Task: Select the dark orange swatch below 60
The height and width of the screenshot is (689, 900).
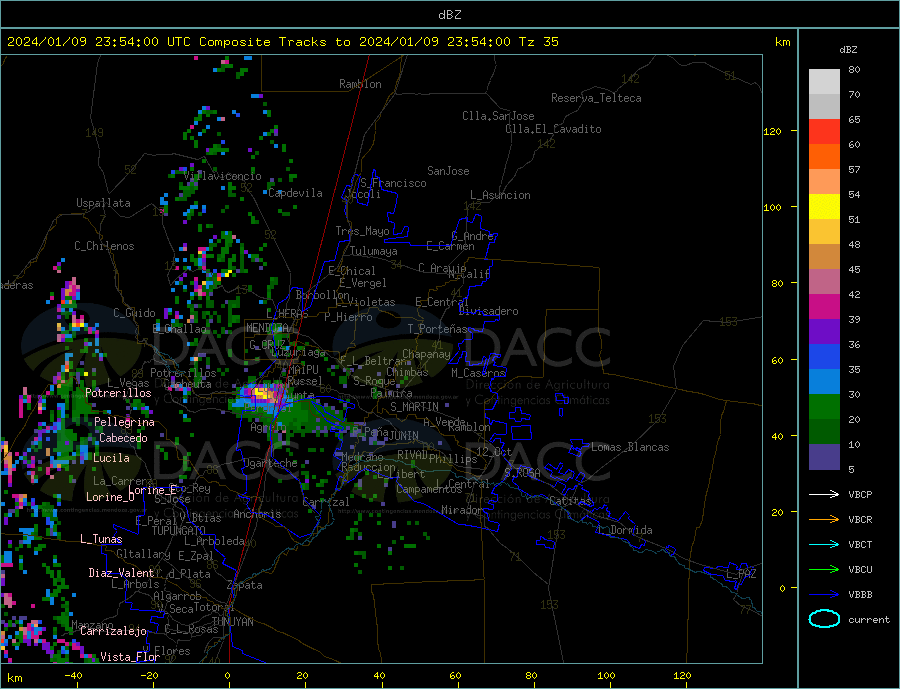Action: (x=824, y=157)
